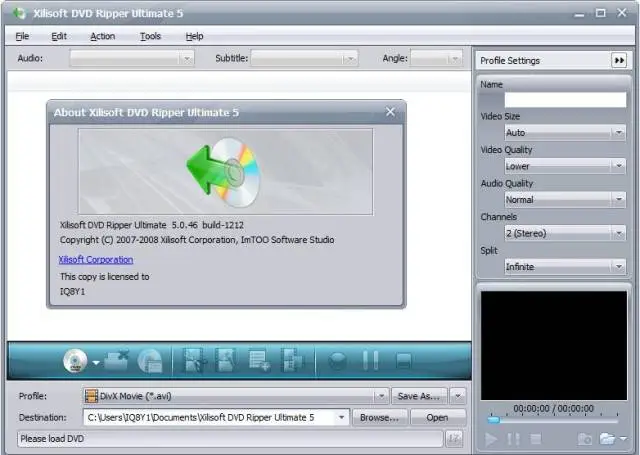Pause the preview player
Screen dimensions: 640x455
[x=513, y=439]
